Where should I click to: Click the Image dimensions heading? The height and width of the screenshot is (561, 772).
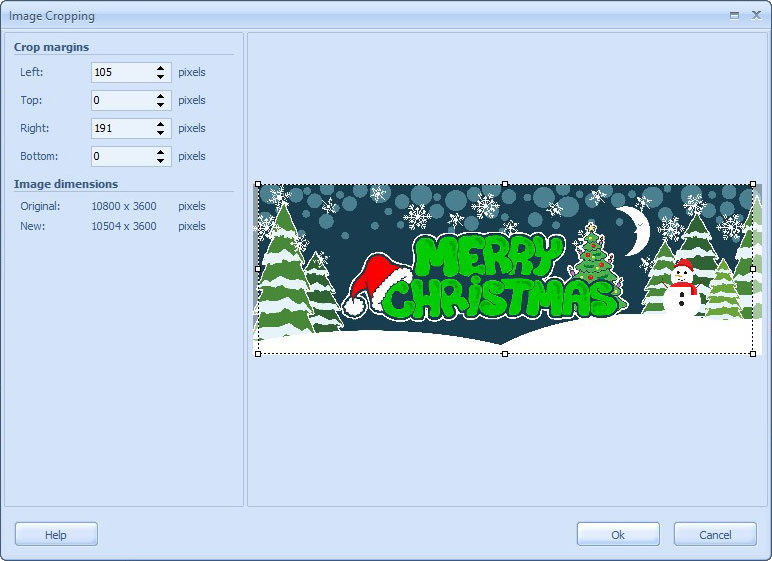point(66,184)
